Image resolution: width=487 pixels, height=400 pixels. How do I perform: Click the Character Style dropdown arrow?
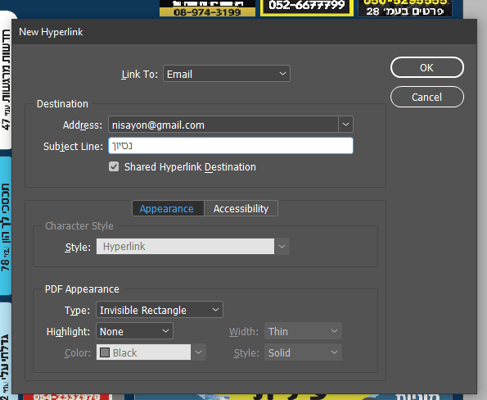(282, 246)
